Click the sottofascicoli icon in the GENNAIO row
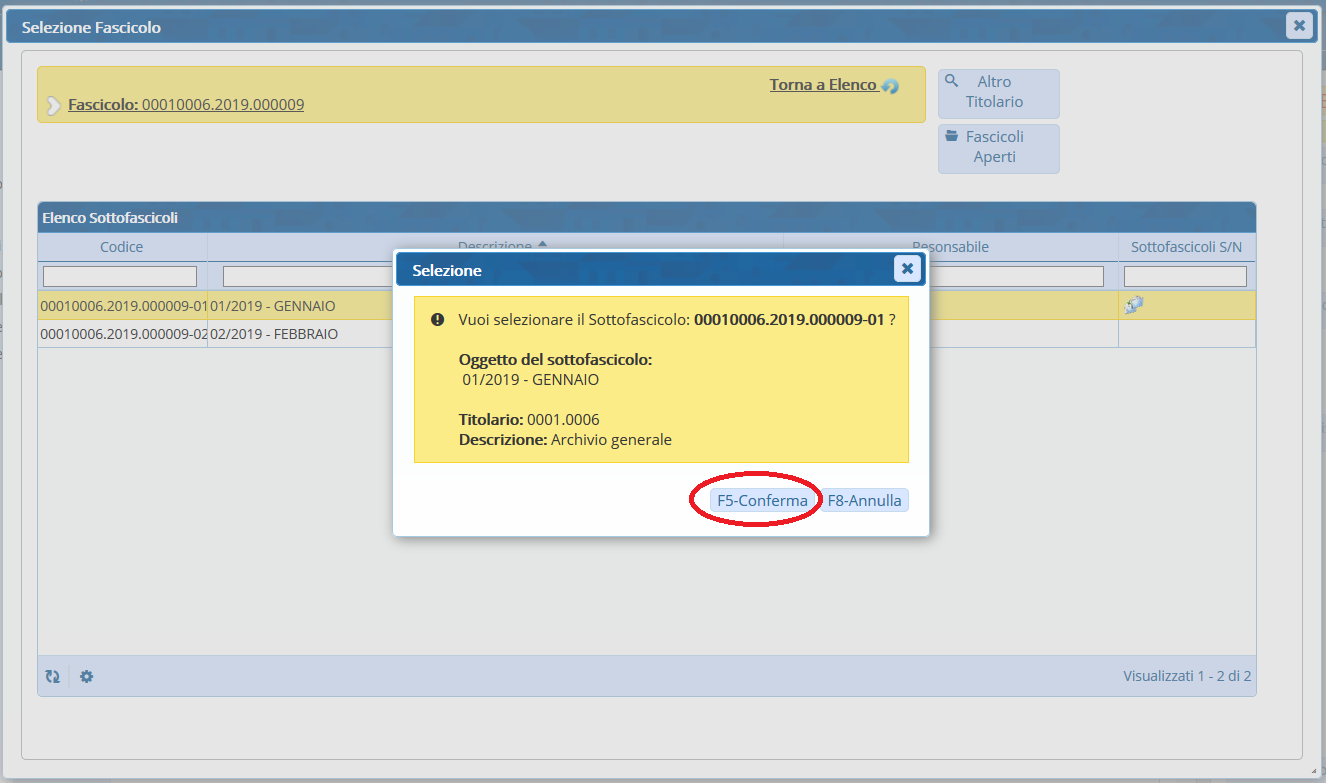Image resolution: width=1326 pixels, height=783 pixels. coord(1133,306)
